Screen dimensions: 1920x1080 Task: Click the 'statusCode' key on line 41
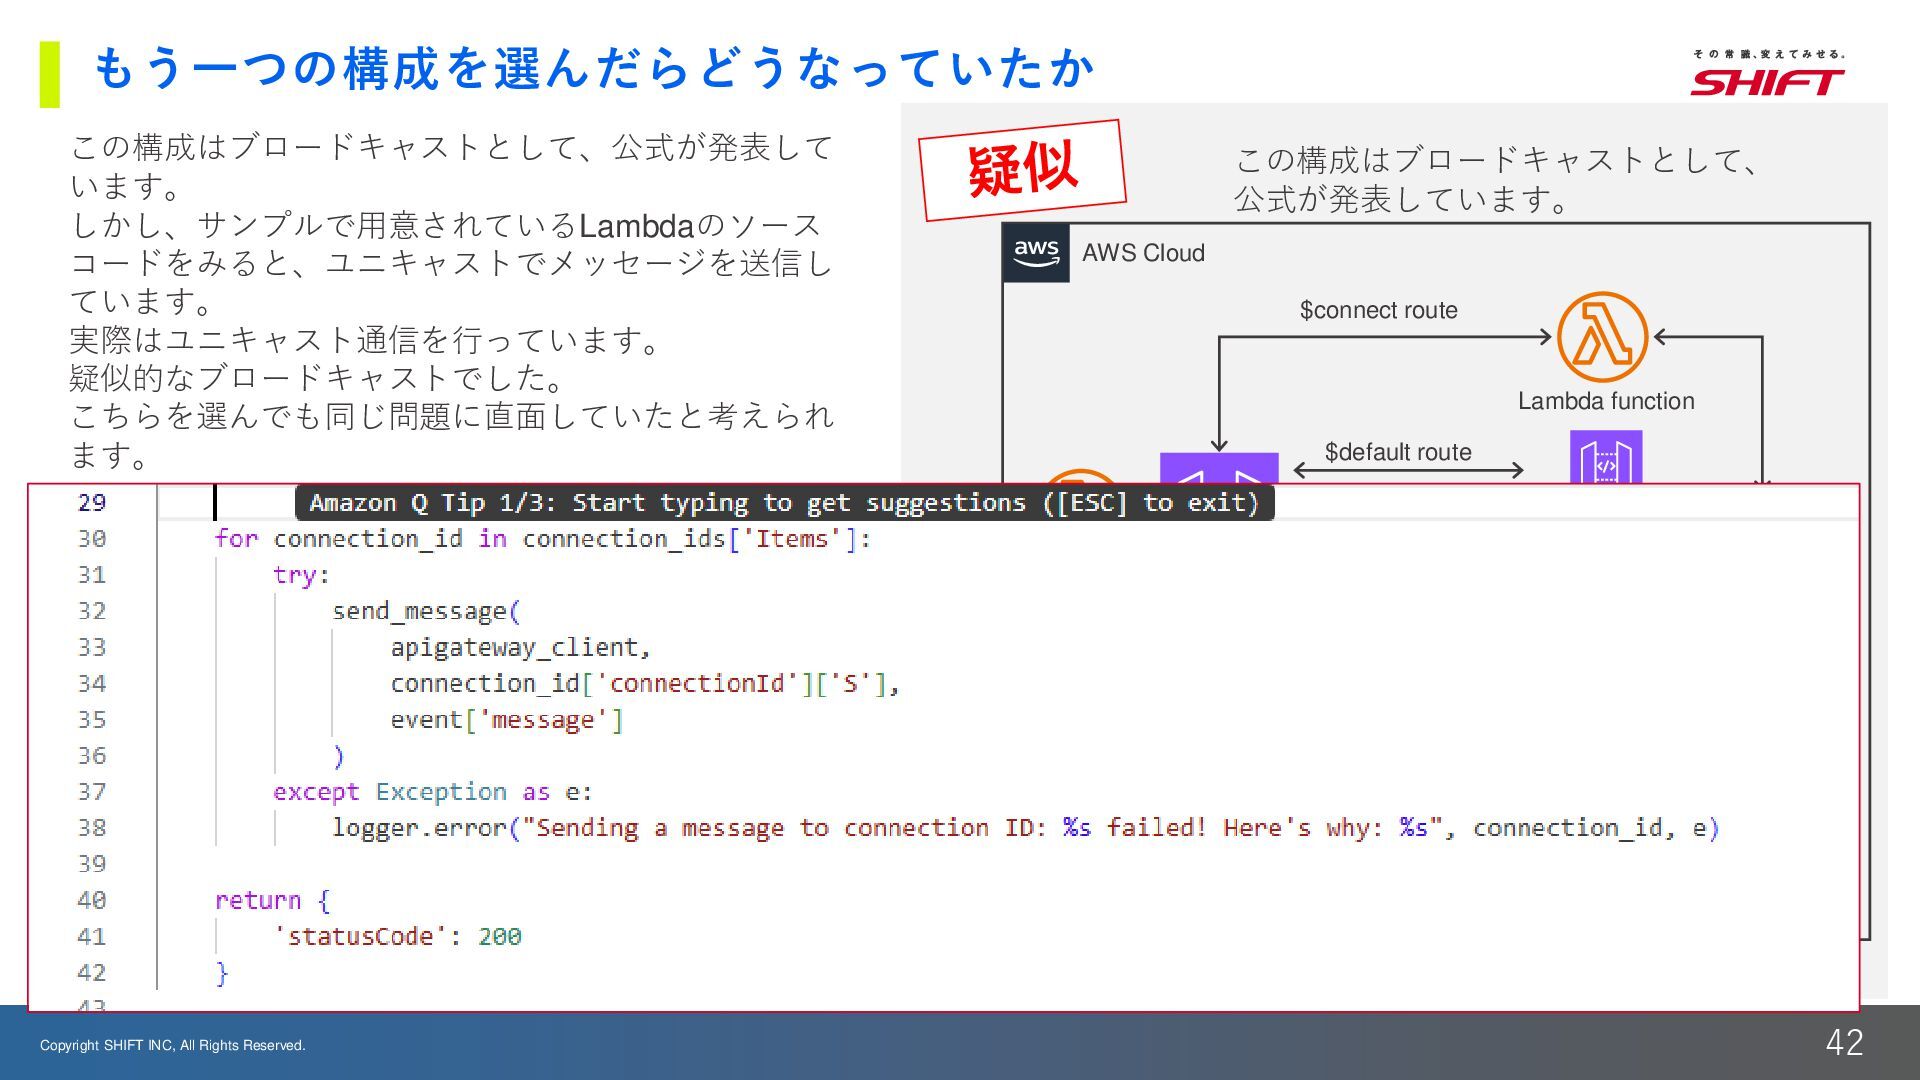coord(360,936)
